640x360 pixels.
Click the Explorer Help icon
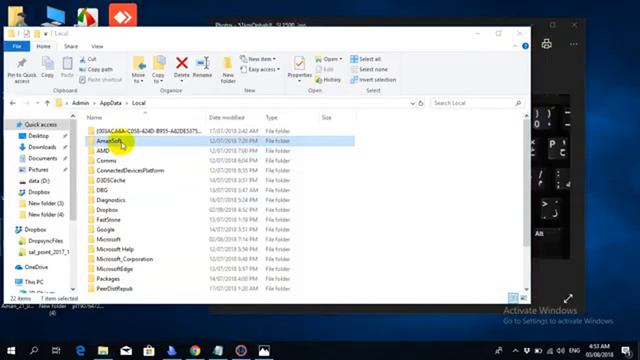pos(525,46)
